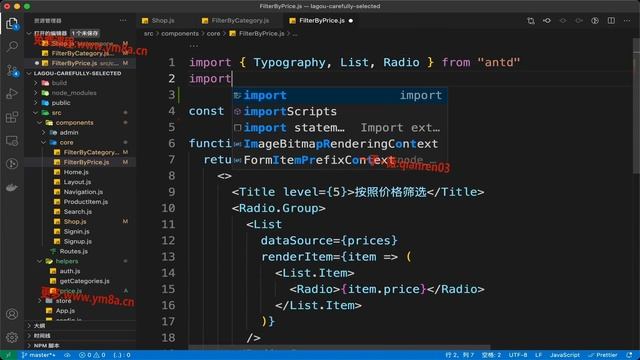
Task: Open the Search view magnifier icon
Action: pyautogui.click(x=12, y=47)
